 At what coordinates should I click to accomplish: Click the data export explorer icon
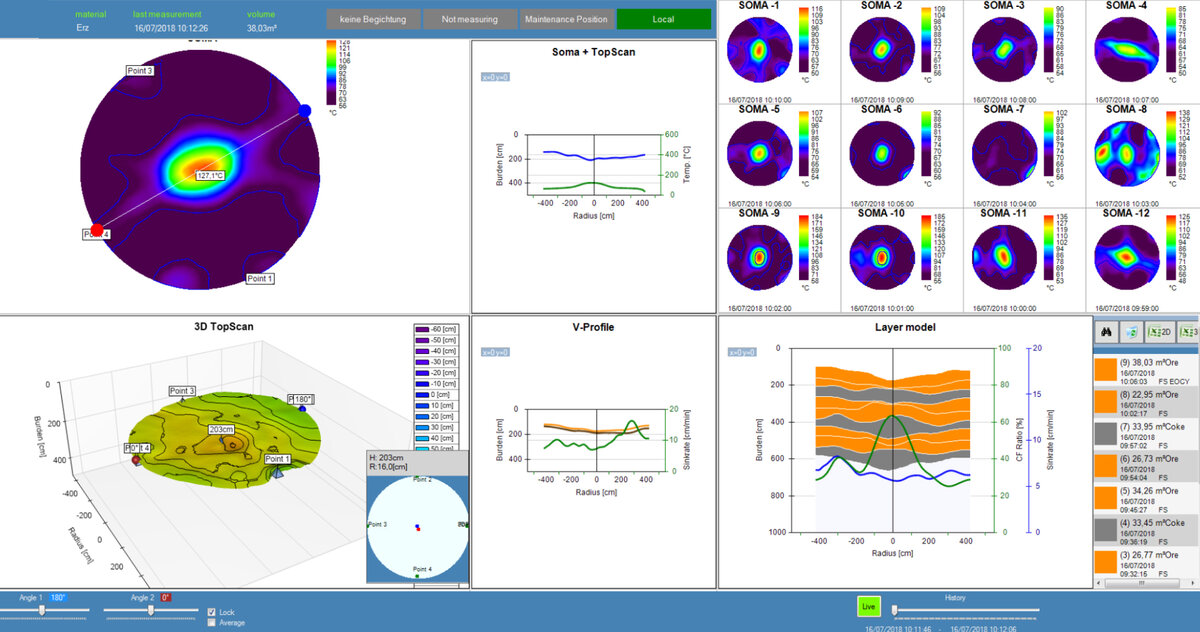pos(1132,332)
